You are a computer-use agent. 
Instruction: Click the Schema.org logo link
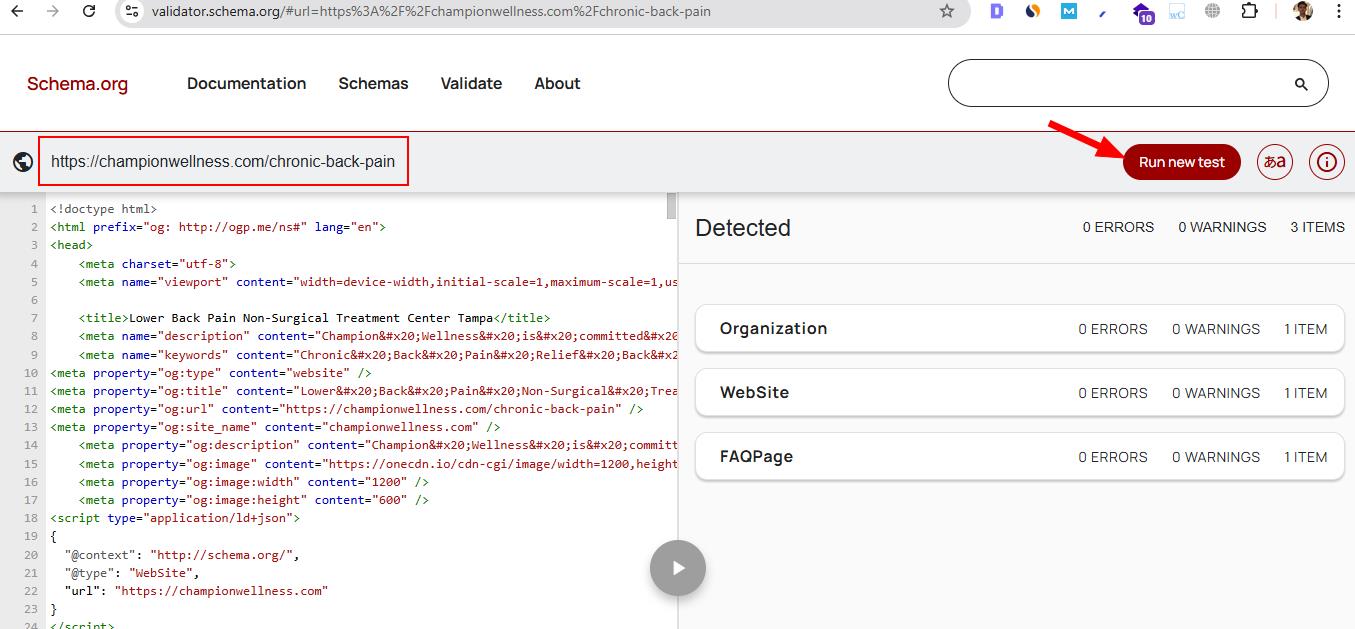coord(77,84)
